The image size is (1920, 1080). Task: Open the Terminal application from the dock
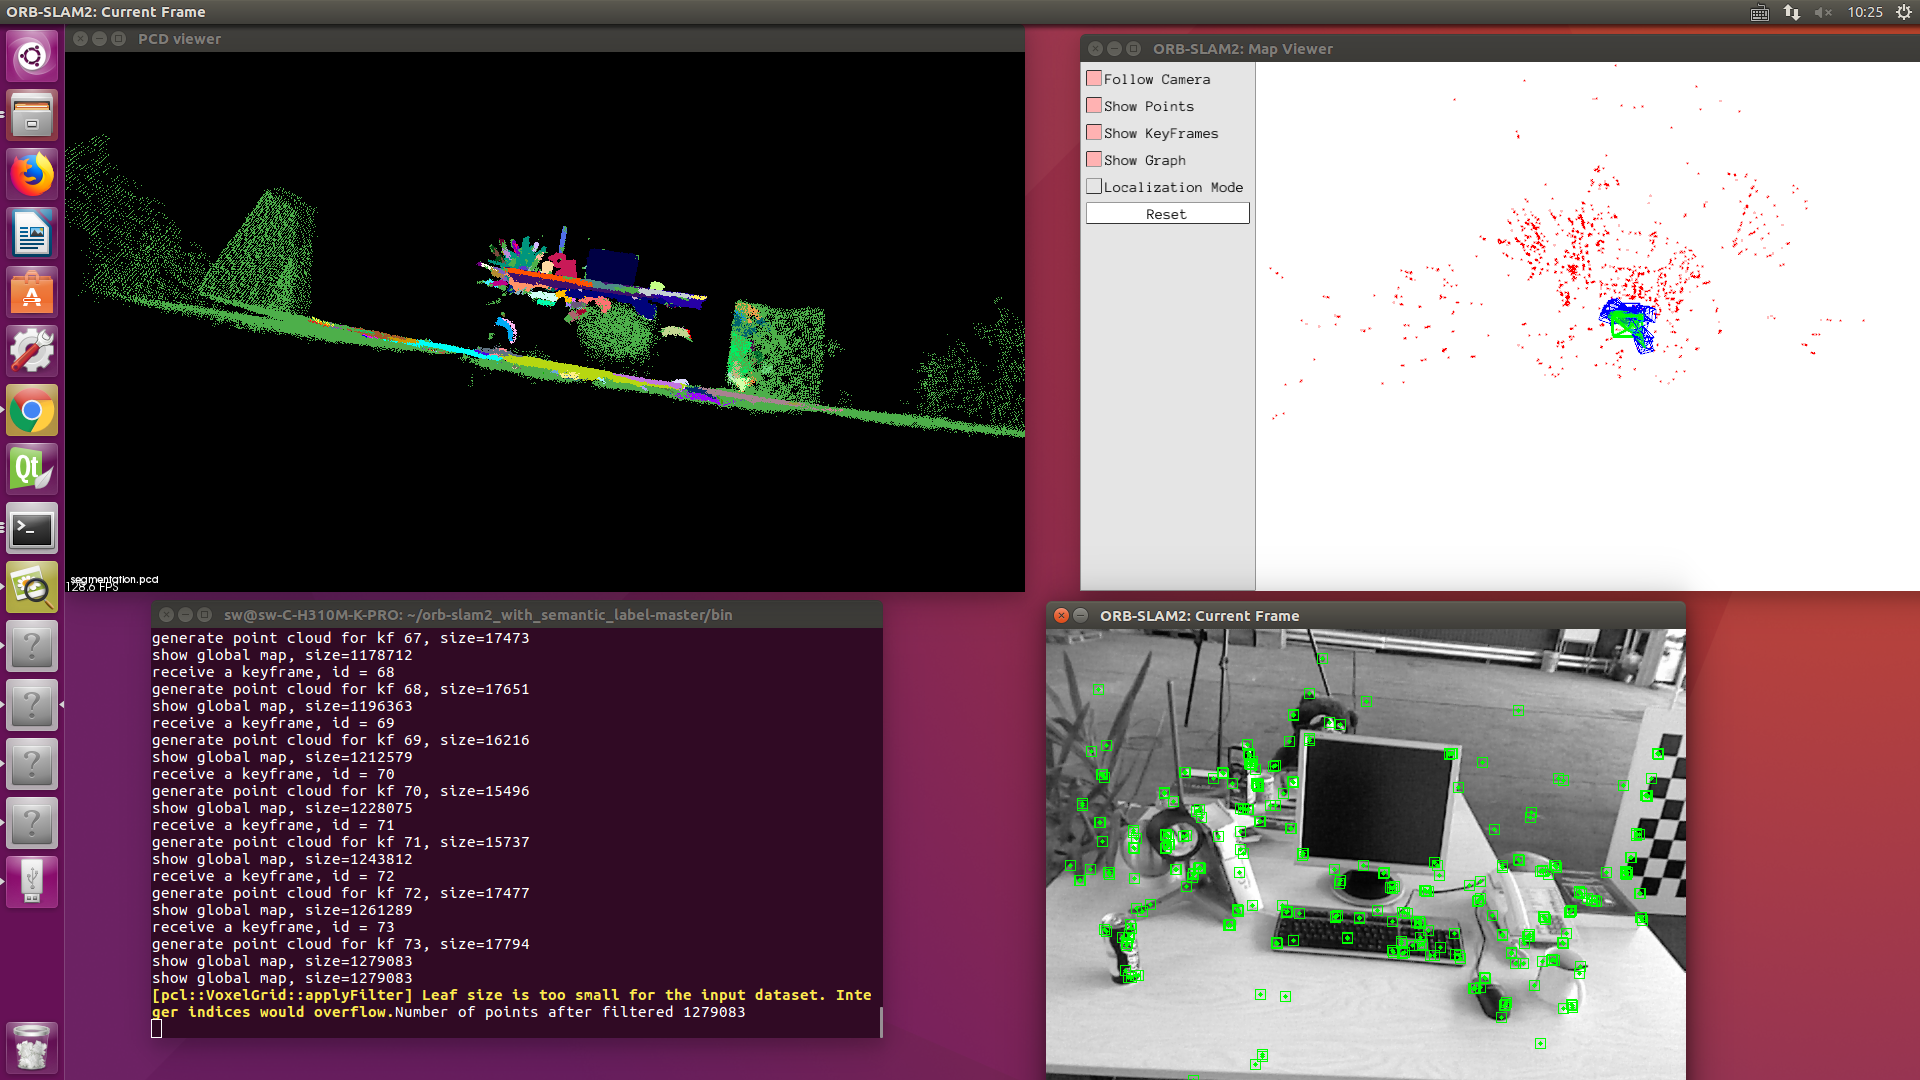(32, 529)
